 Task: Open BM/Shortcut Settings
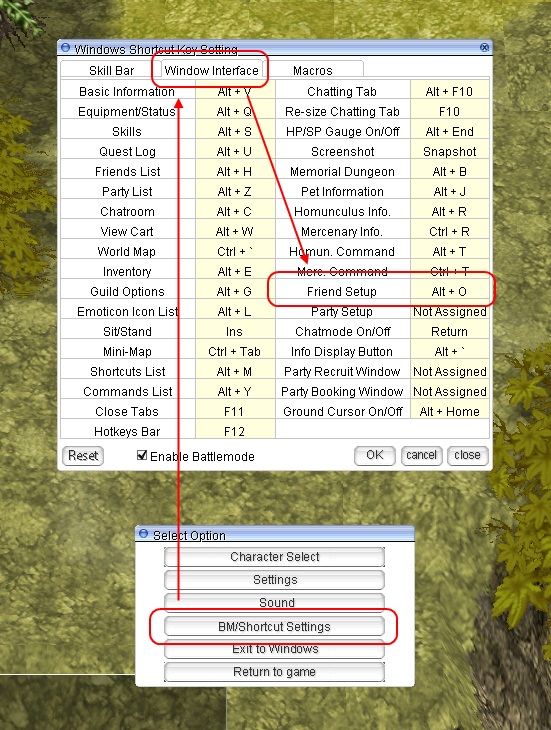tap(275, 626)
